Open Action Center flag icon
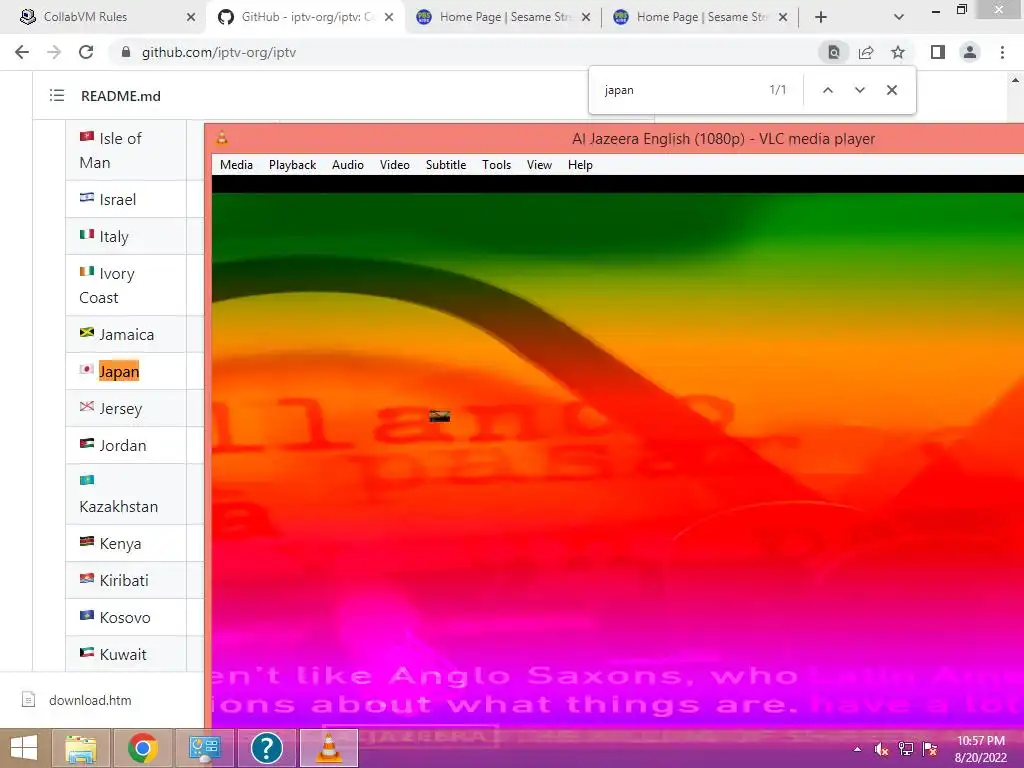 [x=930, y=749]
